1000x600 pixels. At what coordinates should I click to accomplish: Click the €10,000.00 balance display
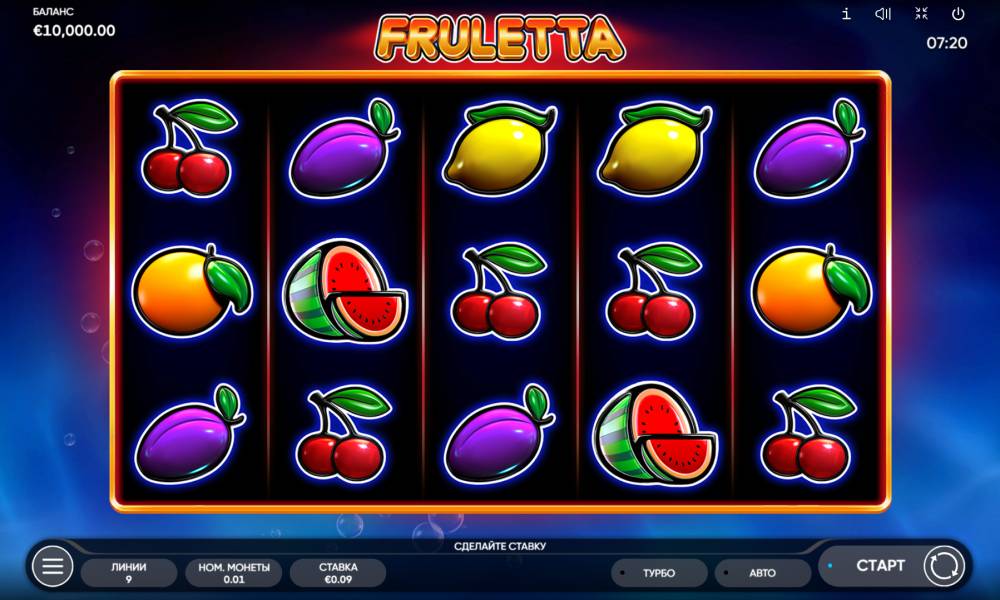74,31
